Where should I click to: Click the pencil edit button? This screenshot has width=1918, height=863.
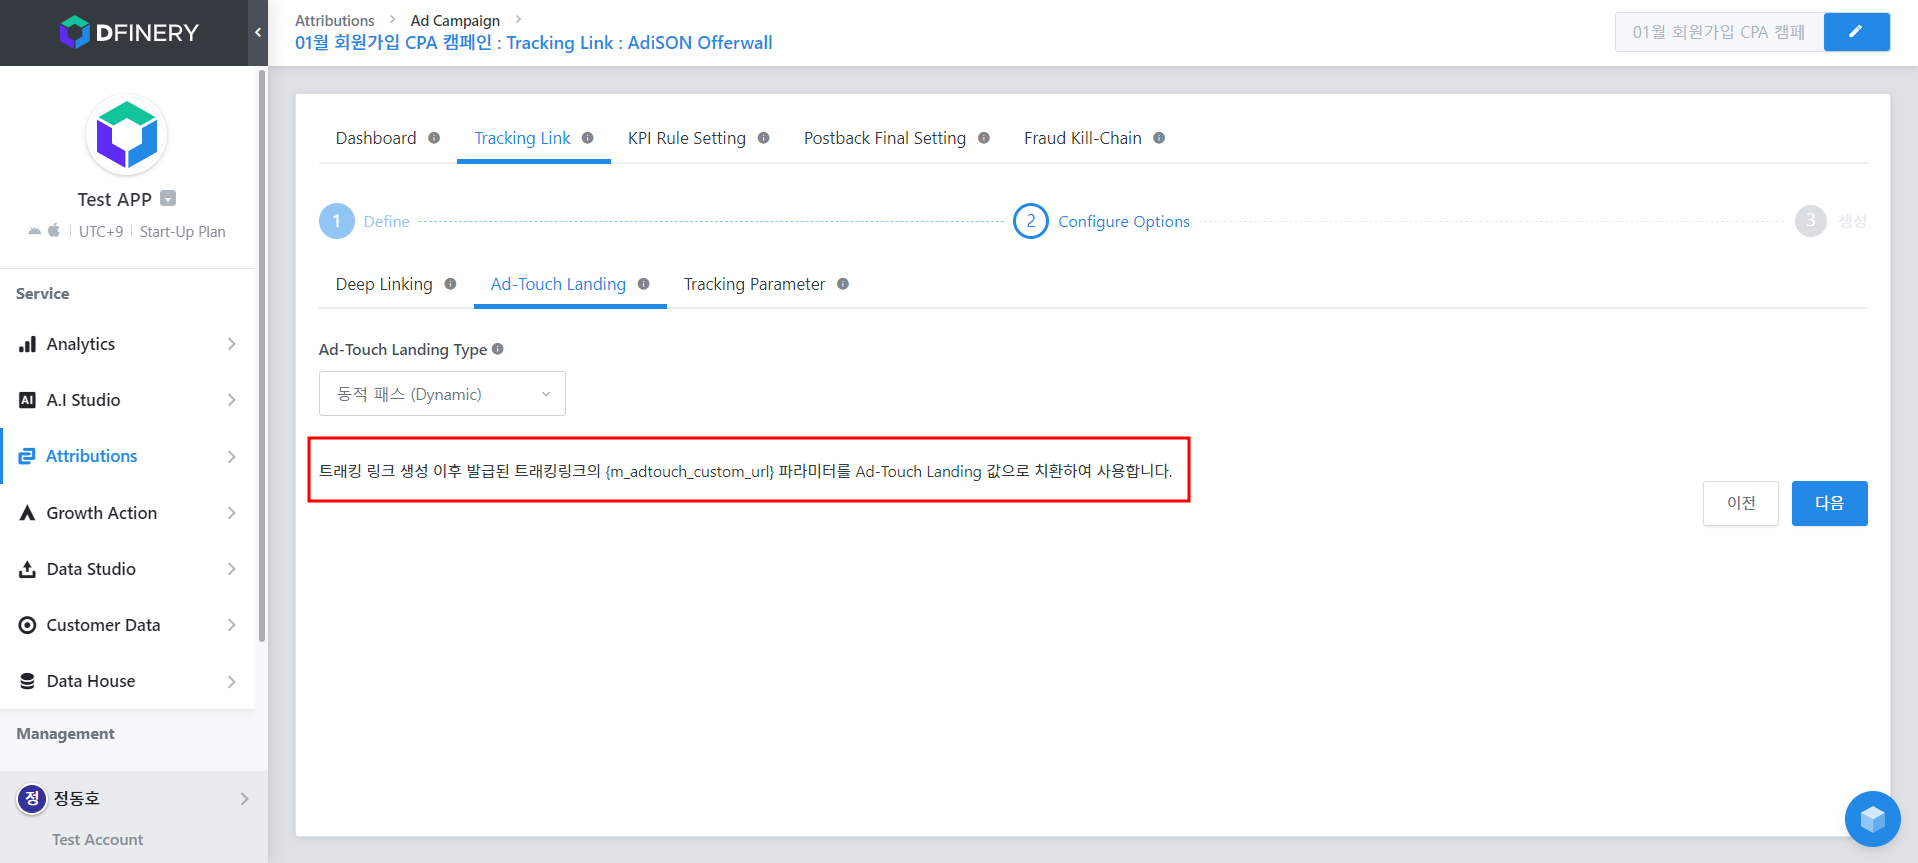[1857, 32]
